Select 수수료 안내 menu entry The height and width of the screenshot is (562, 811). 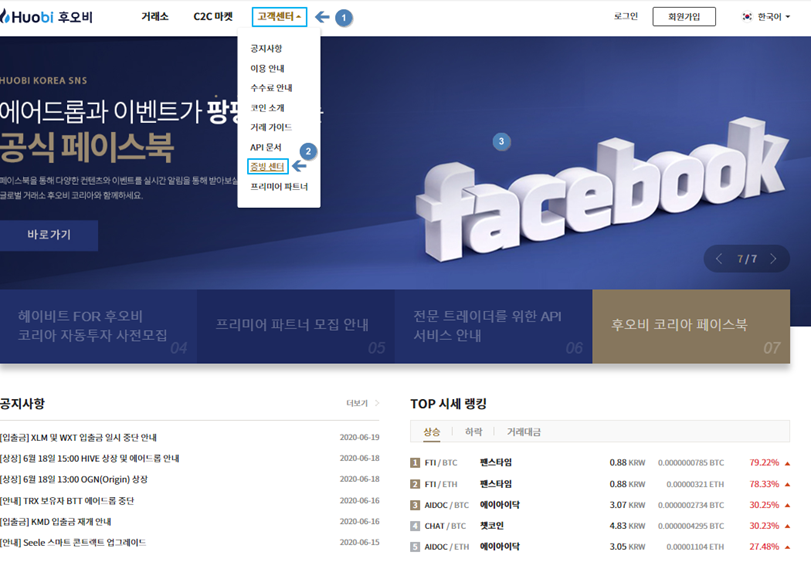coord(271,88)
